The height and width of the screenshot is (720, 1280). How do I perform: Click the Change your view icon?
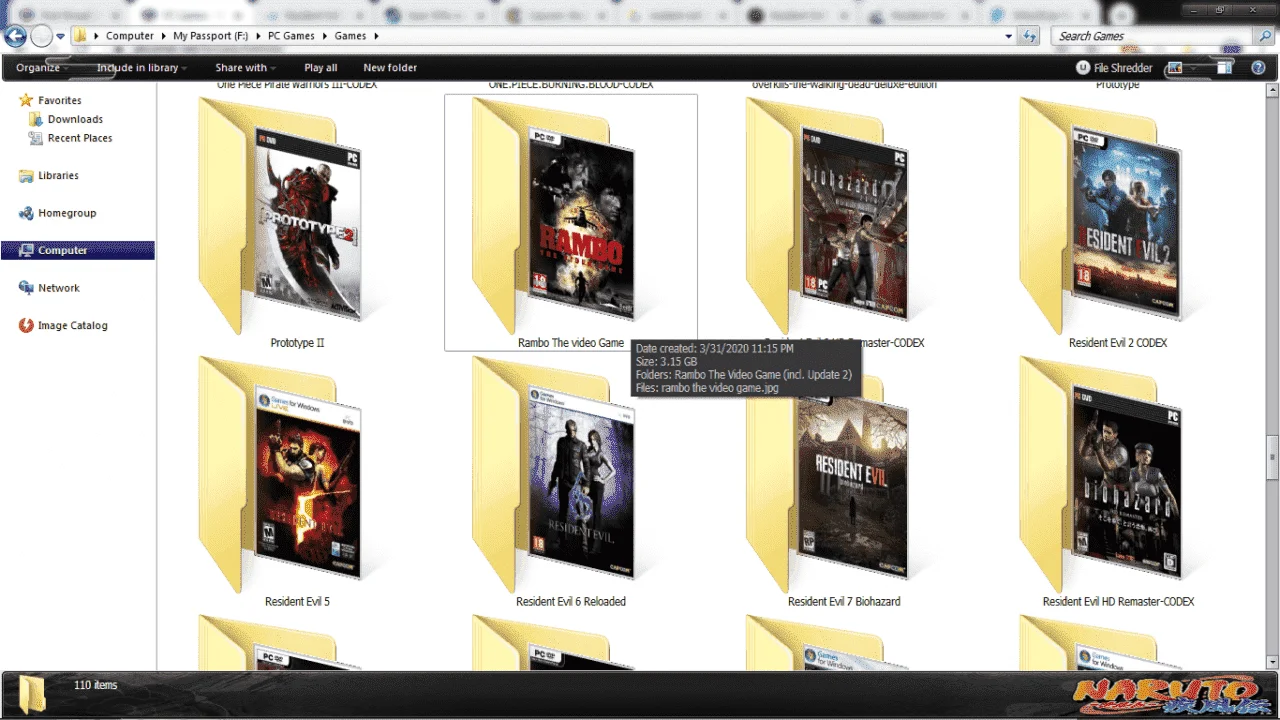(x=1175, y=68)
